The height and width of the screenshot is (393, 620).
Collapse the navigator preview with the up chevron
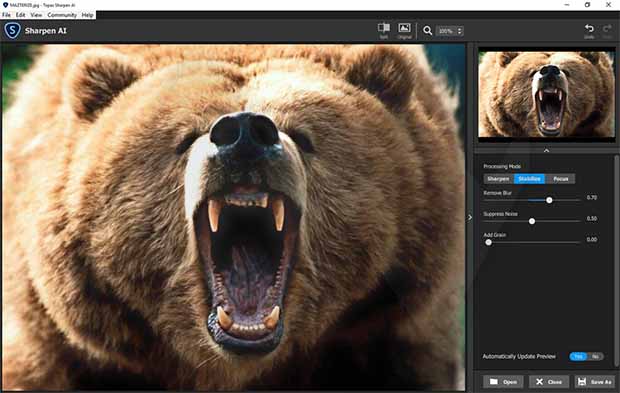(x=546, y=151)
